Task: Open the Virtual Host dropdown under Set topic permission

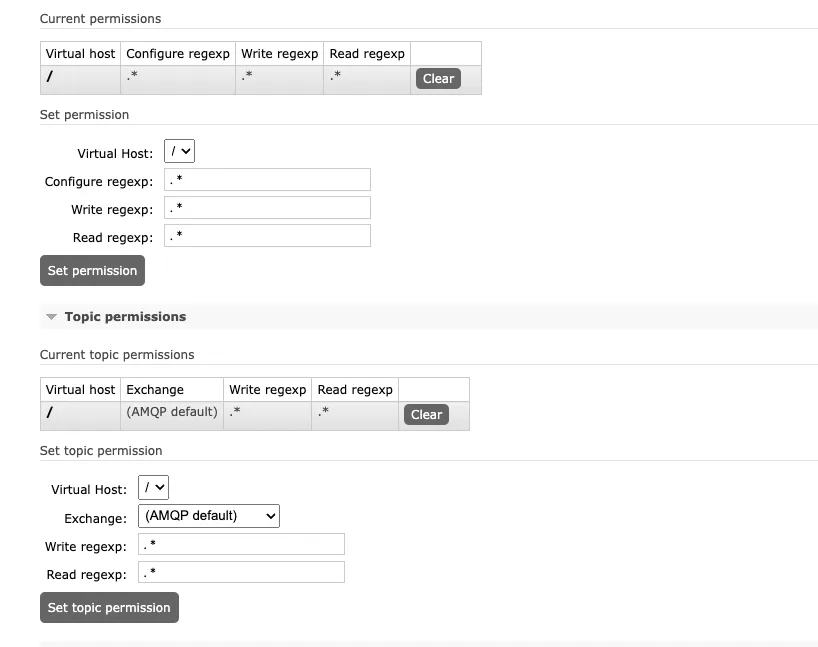Action: (x=153, y=487)
